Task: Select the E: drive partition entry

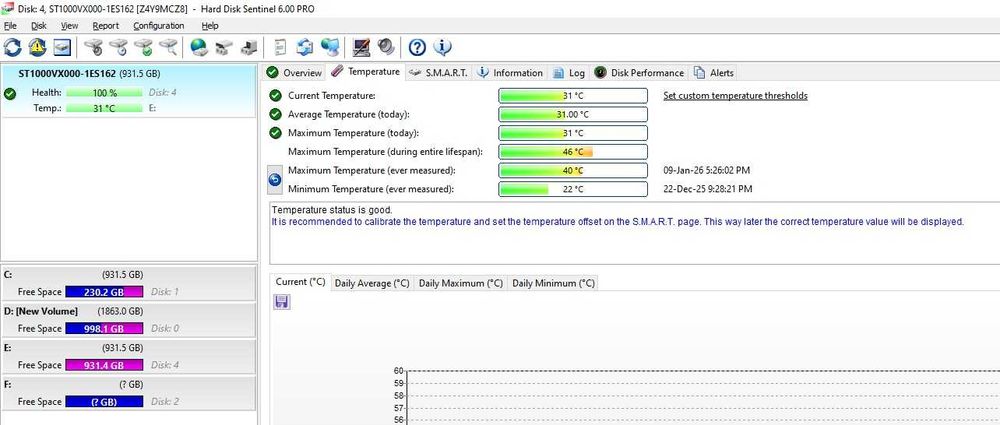Action: coord(128,356)
